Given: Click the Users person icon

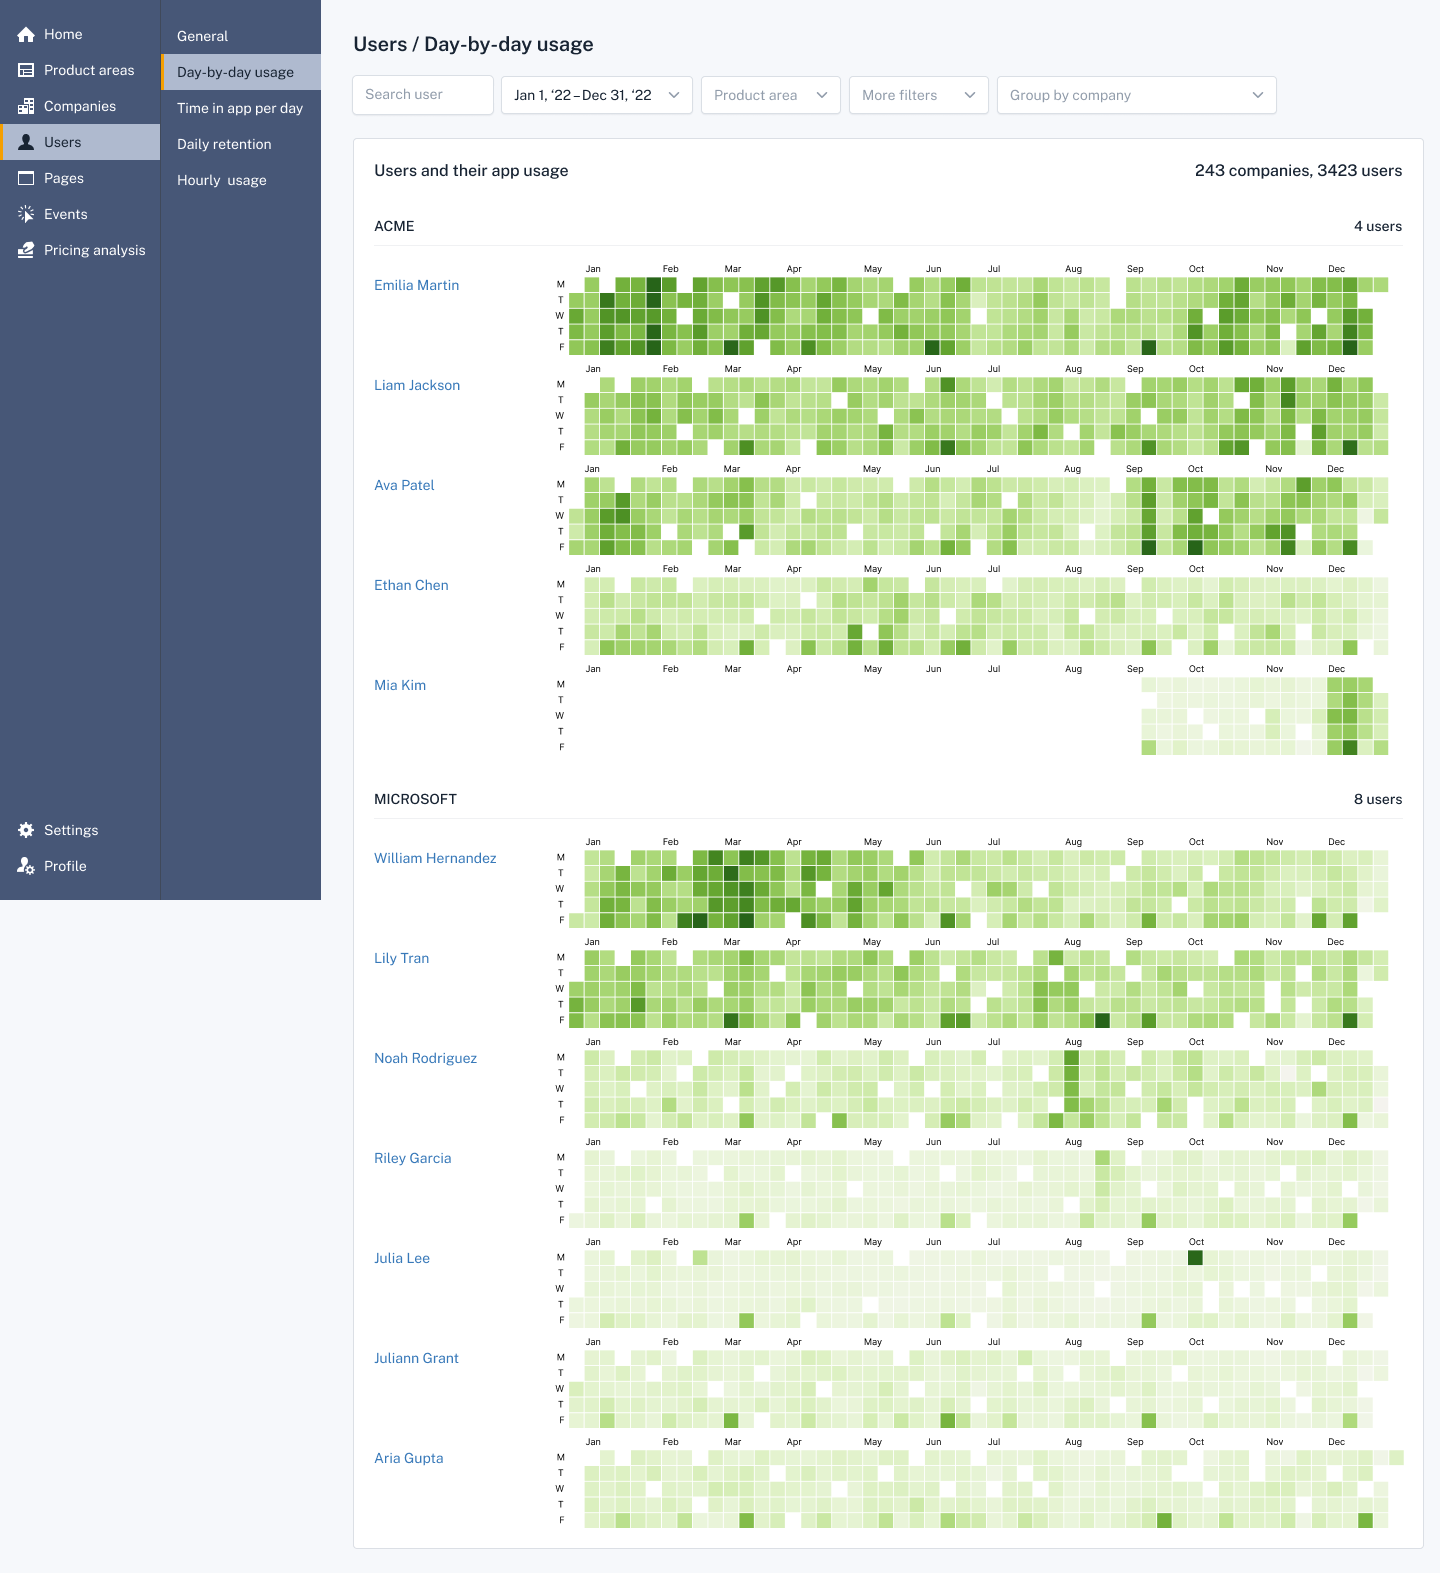Looking at the screenshot, I should click(x=26, y=143).
